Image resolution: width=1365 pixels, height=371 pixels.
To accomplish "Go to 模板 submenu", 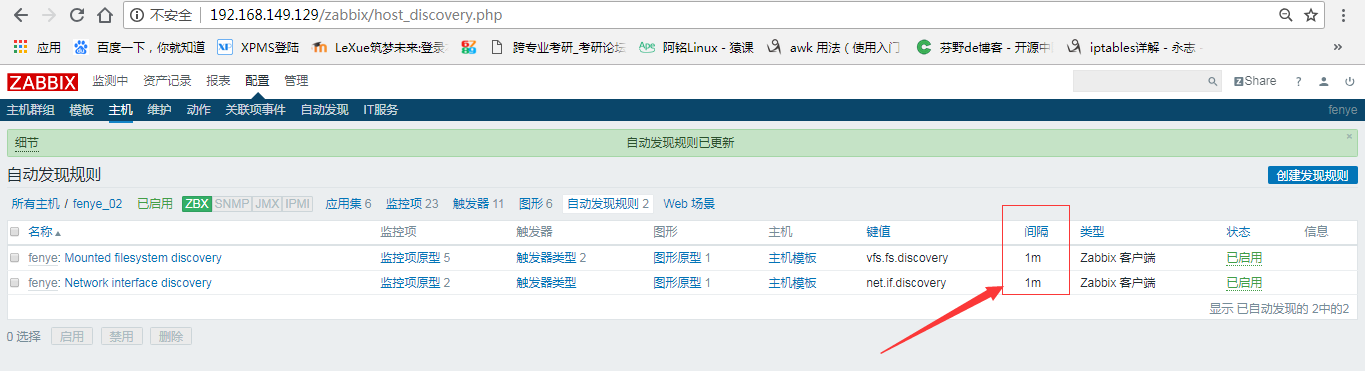I will [81, 110].
